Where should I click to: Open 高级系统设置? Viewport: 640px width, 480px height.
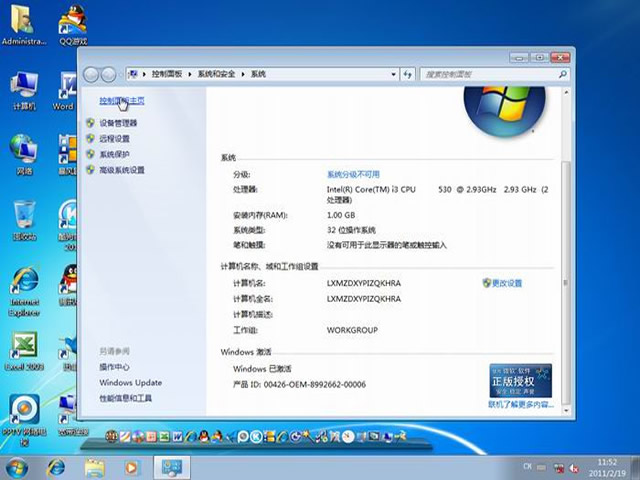(121, 171)
